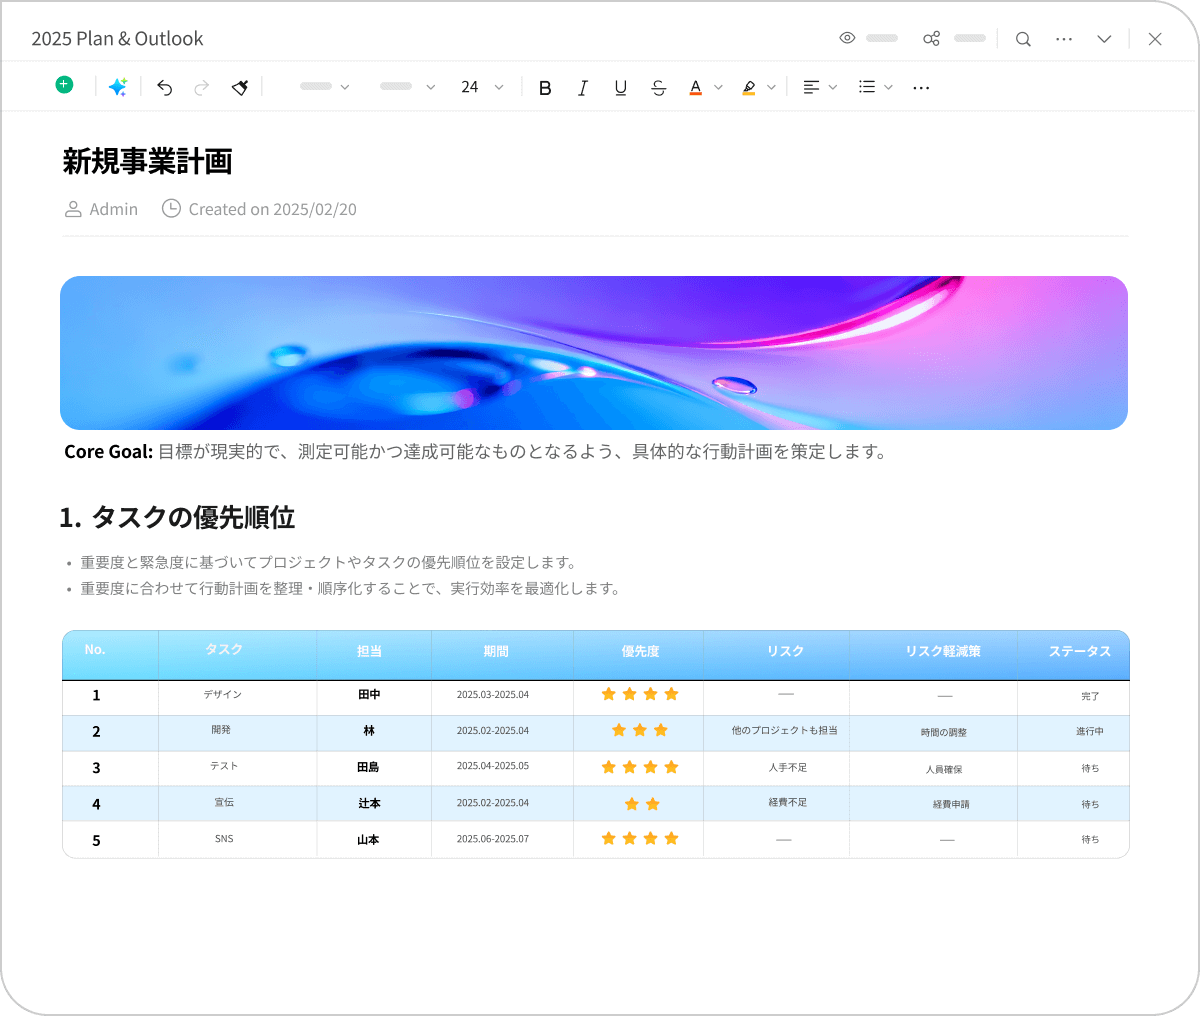Click the blue banner image

pyautogui.click(x=594, y=353)
